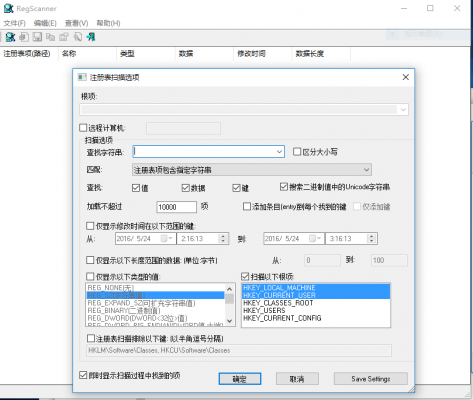
Task: Click the find magnifier toolbar icon
Action: 78,37
